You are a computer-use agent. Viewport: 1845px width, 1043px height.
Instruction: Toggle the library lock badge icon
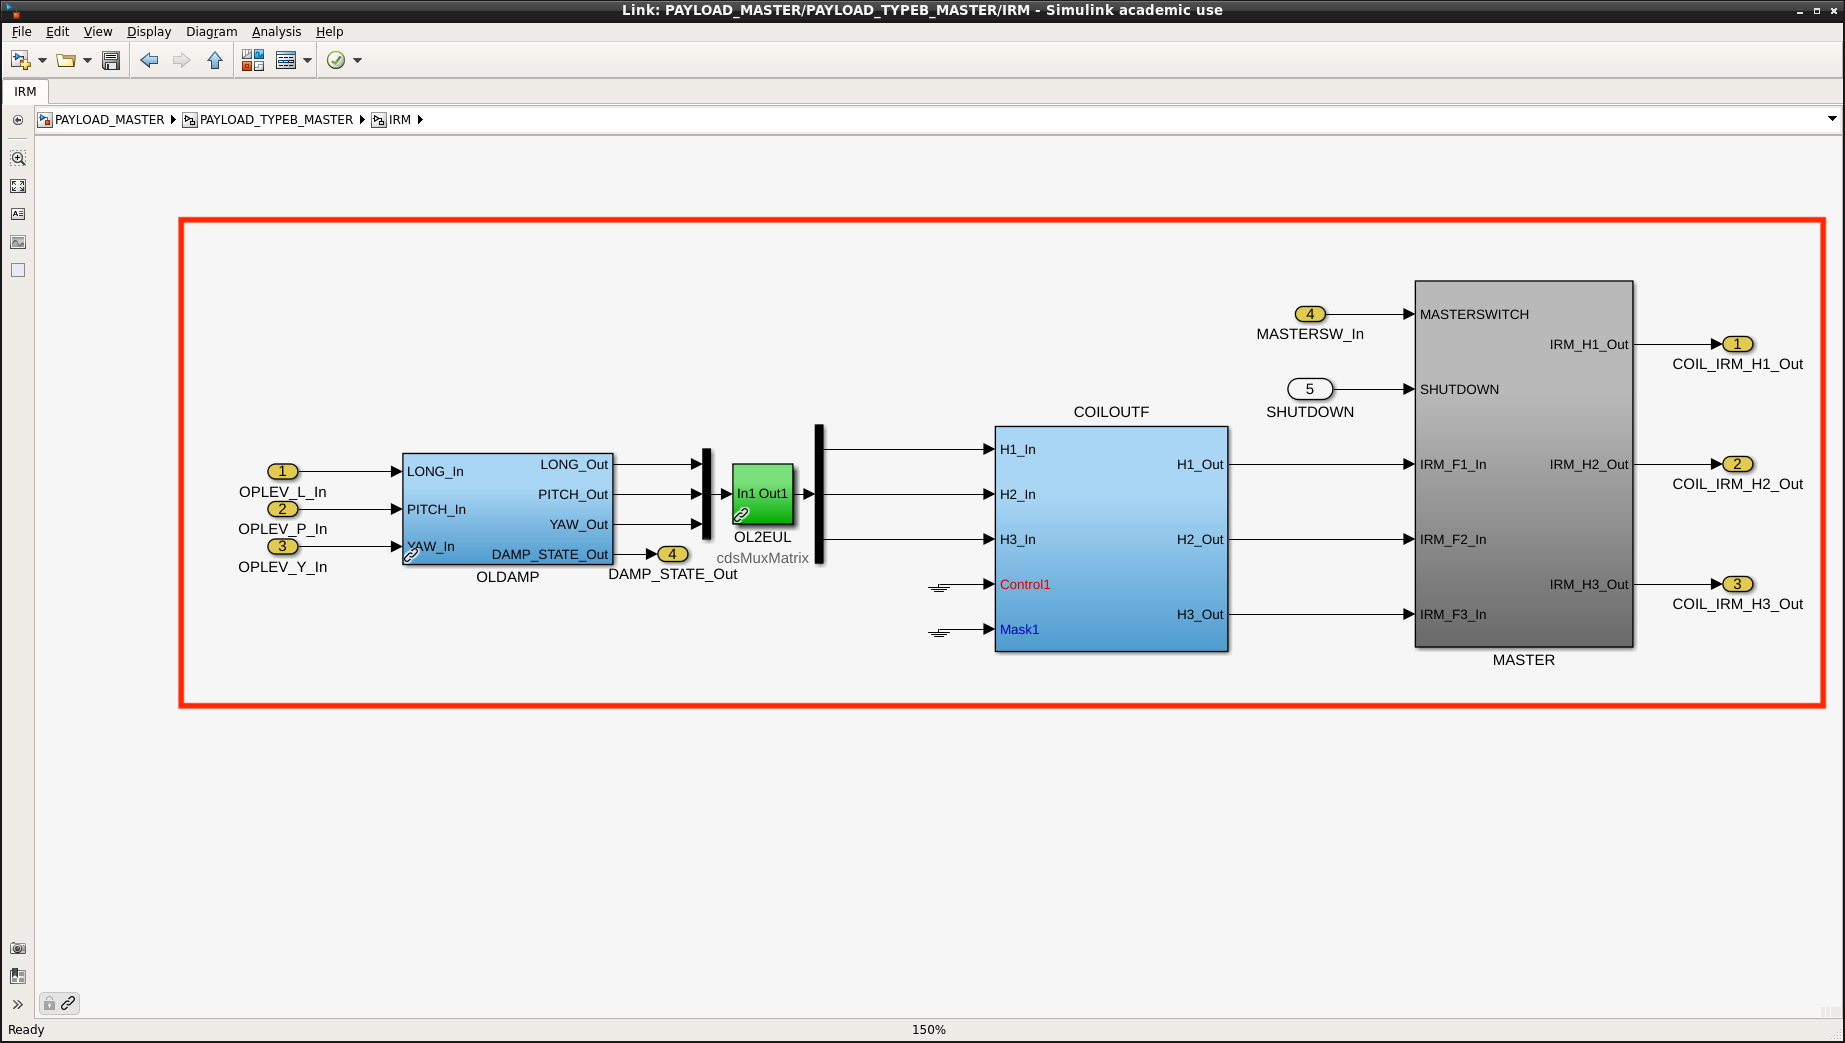(x=49, y=1003)
